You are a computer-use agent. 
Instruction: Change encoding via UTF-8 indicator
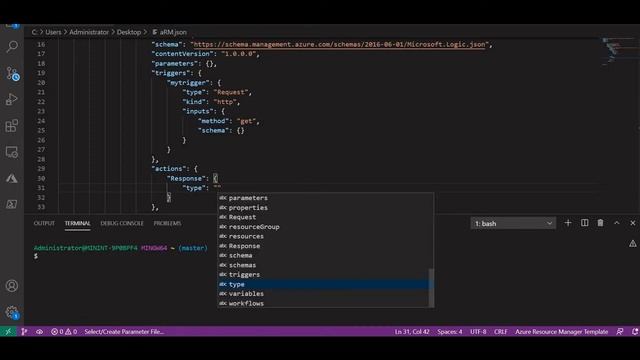coord(478,331)
